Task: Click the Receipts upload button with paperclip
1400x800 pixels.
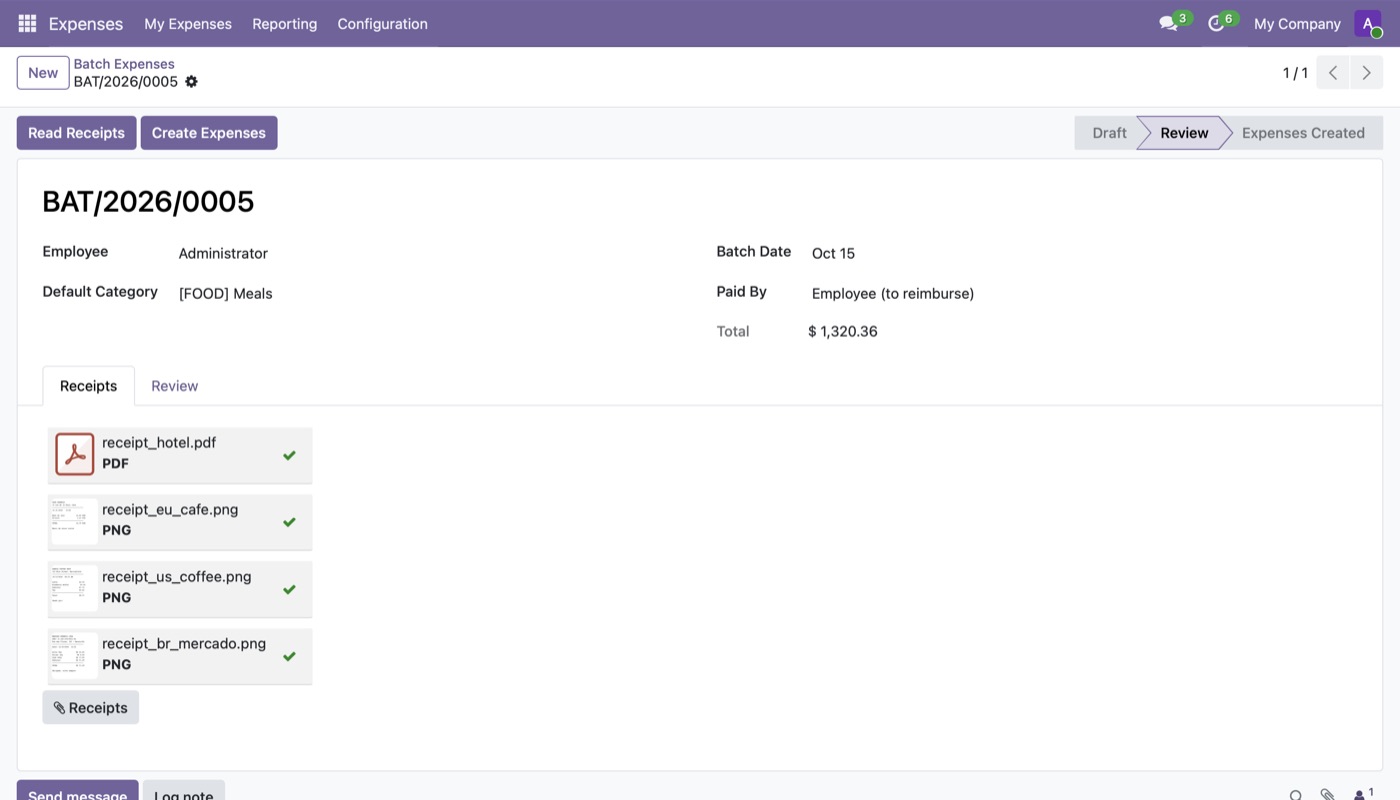Action: point(91,707)
